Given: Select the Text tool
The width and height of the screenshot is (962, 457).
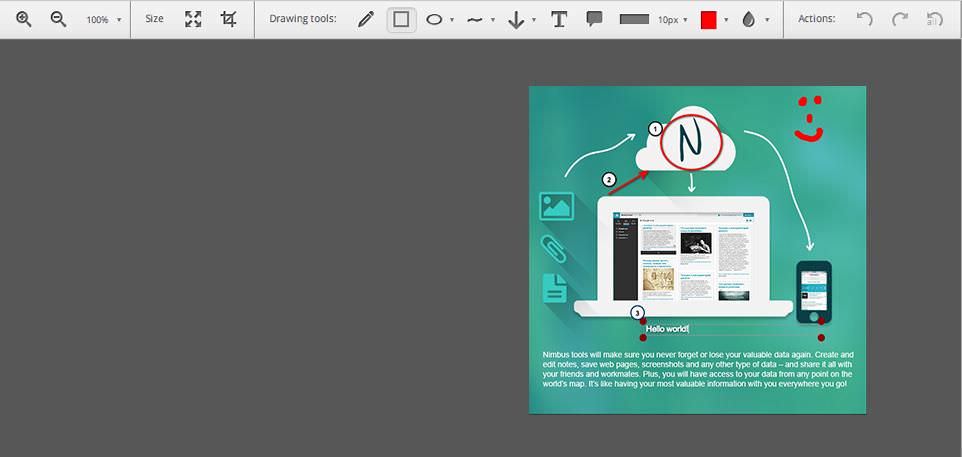Looking at the screenshot, I should pos(558,20).
